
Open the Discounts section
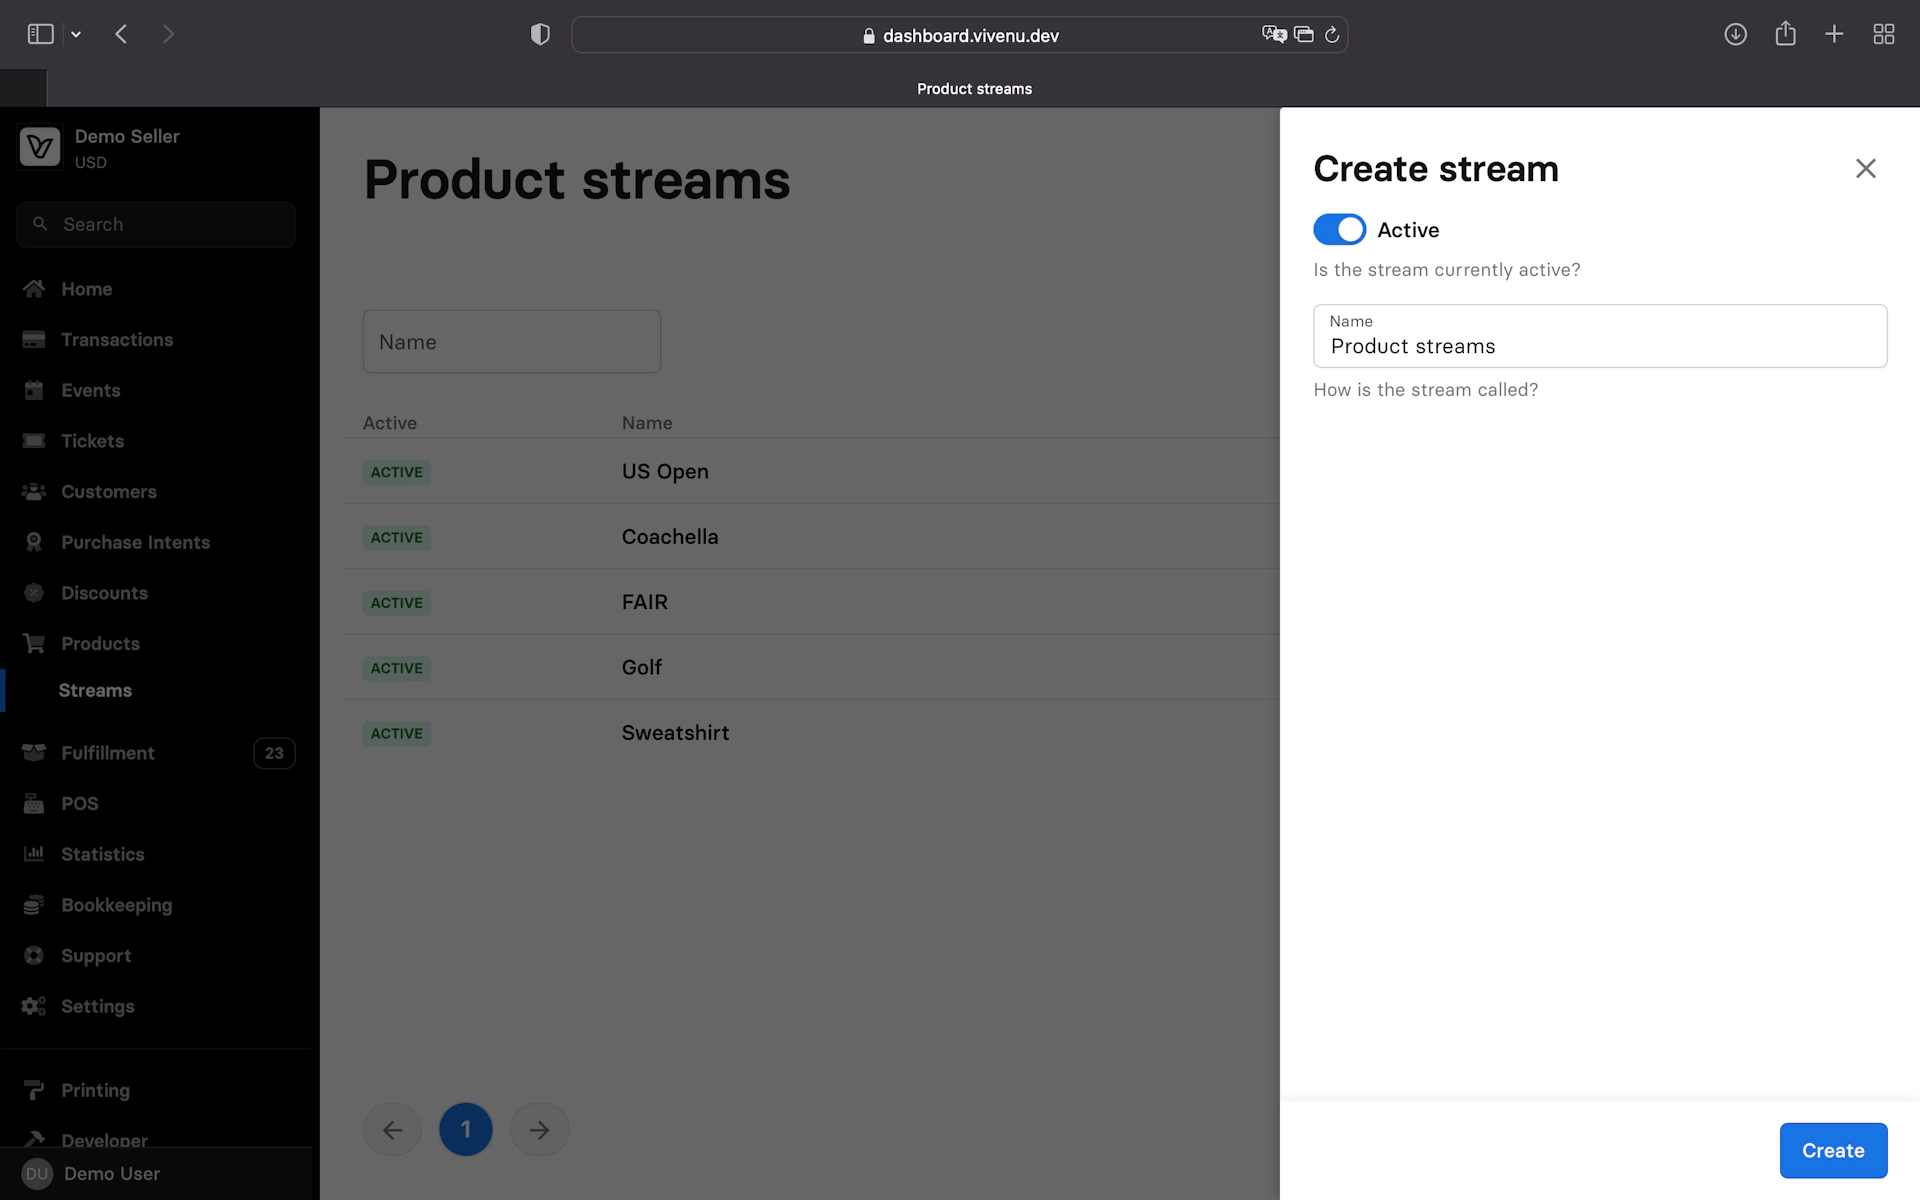tap(104, 593)
